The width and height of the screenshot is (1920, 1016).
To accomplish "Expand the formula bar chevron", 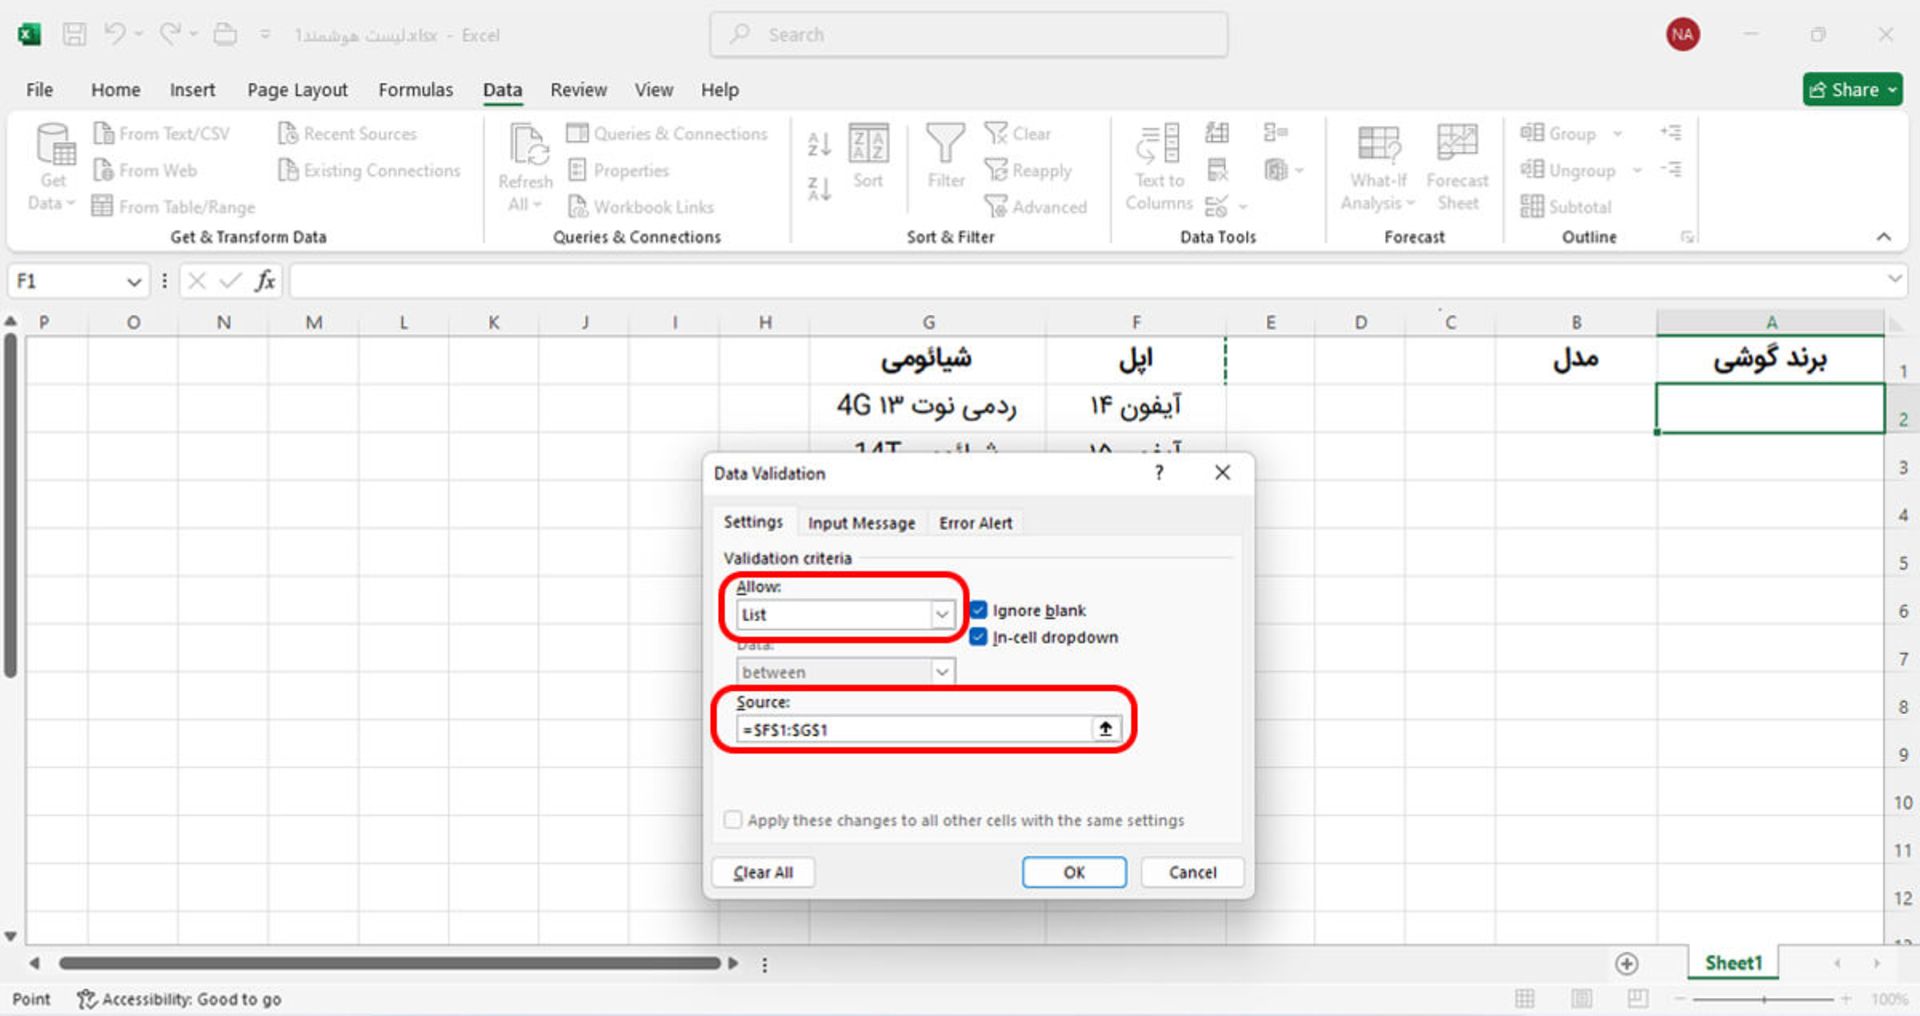I will (1894, 279).
